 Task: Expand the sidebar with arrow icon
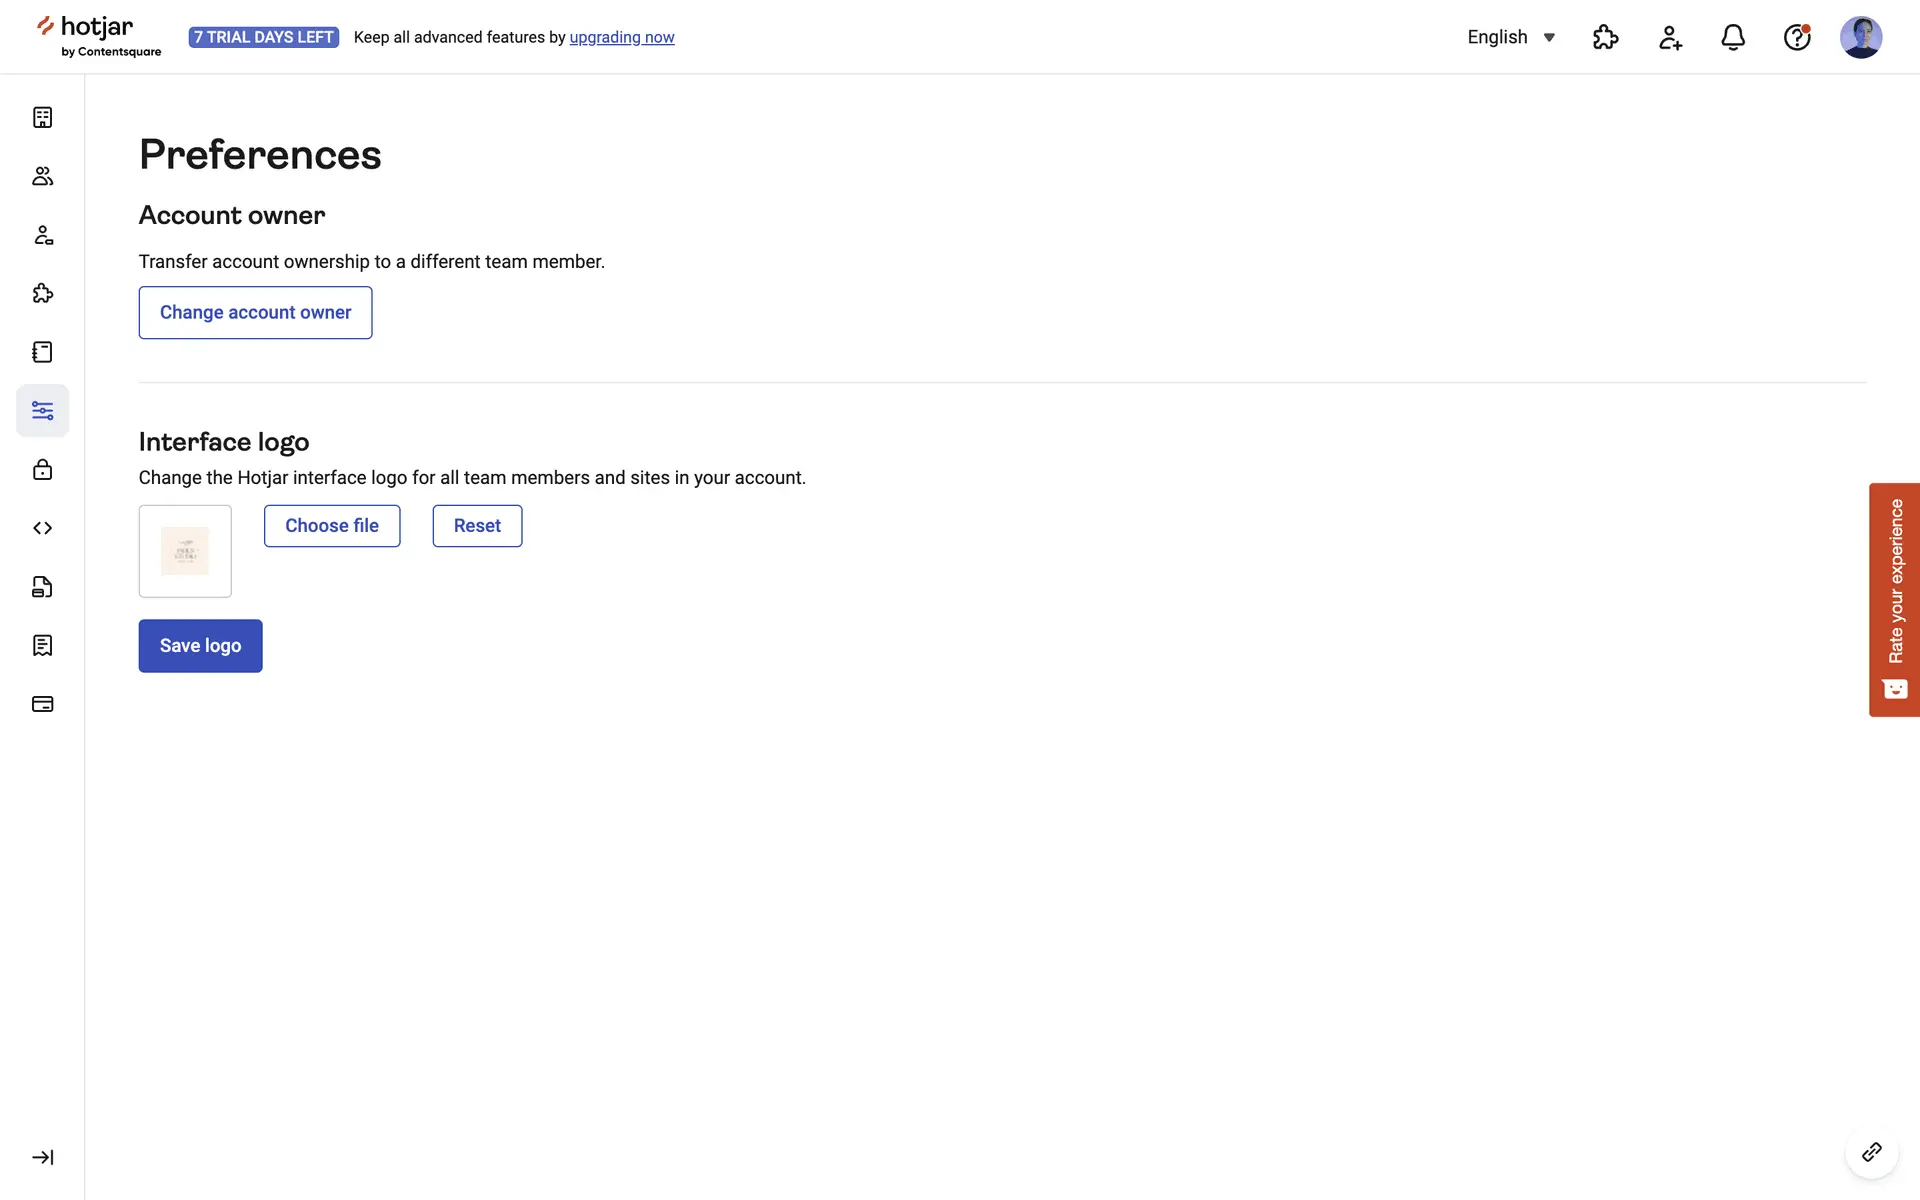(x=42, y=1157)
